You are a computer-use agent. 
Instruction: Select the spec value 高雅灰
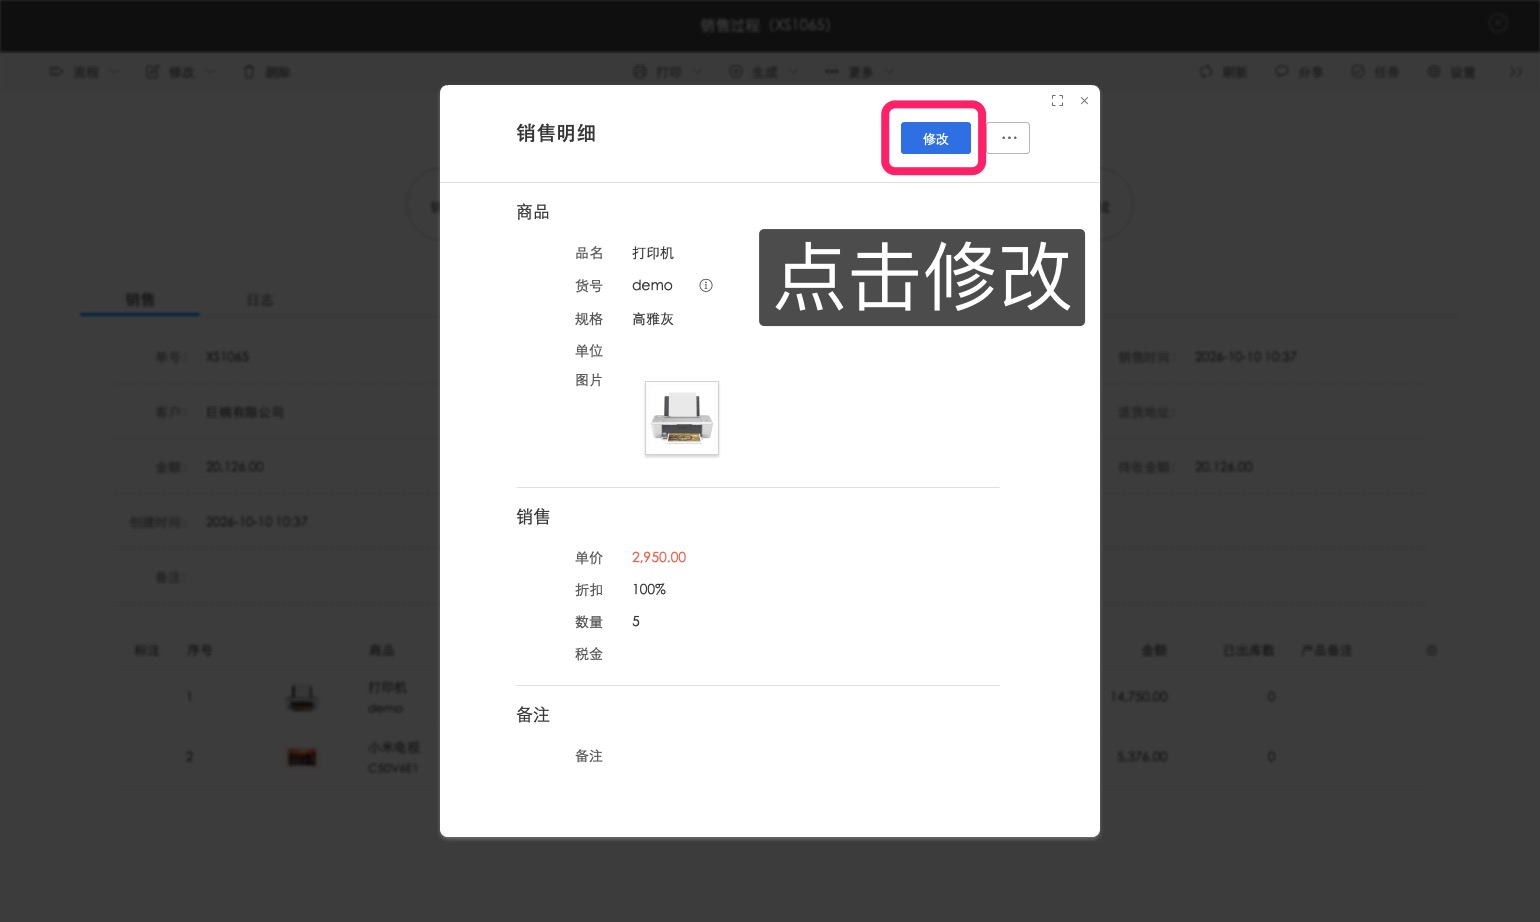click(653, 319)
